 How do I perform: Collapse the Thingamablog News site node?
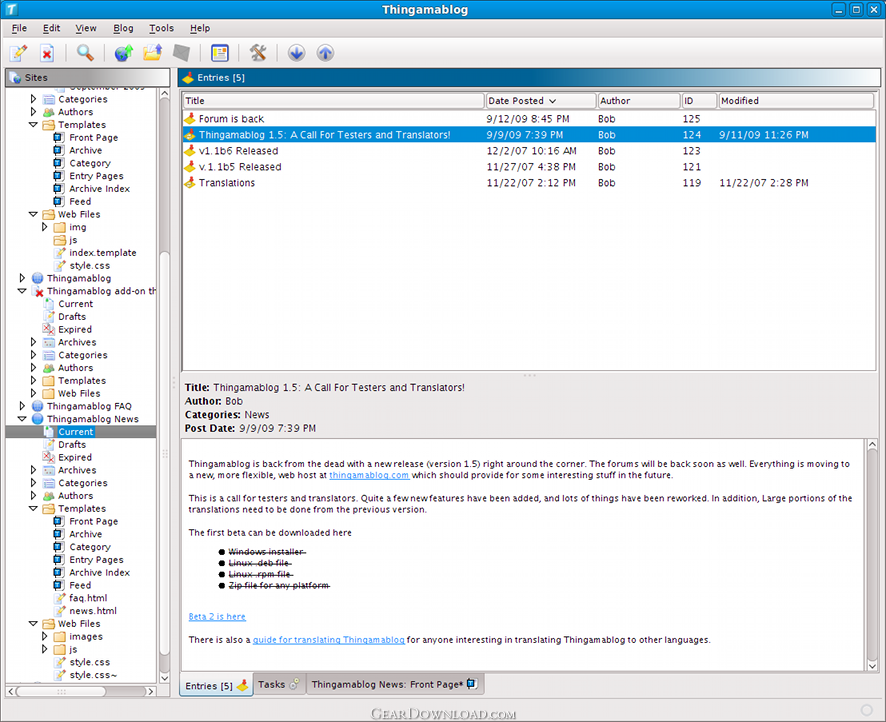[x=22, y=419]
